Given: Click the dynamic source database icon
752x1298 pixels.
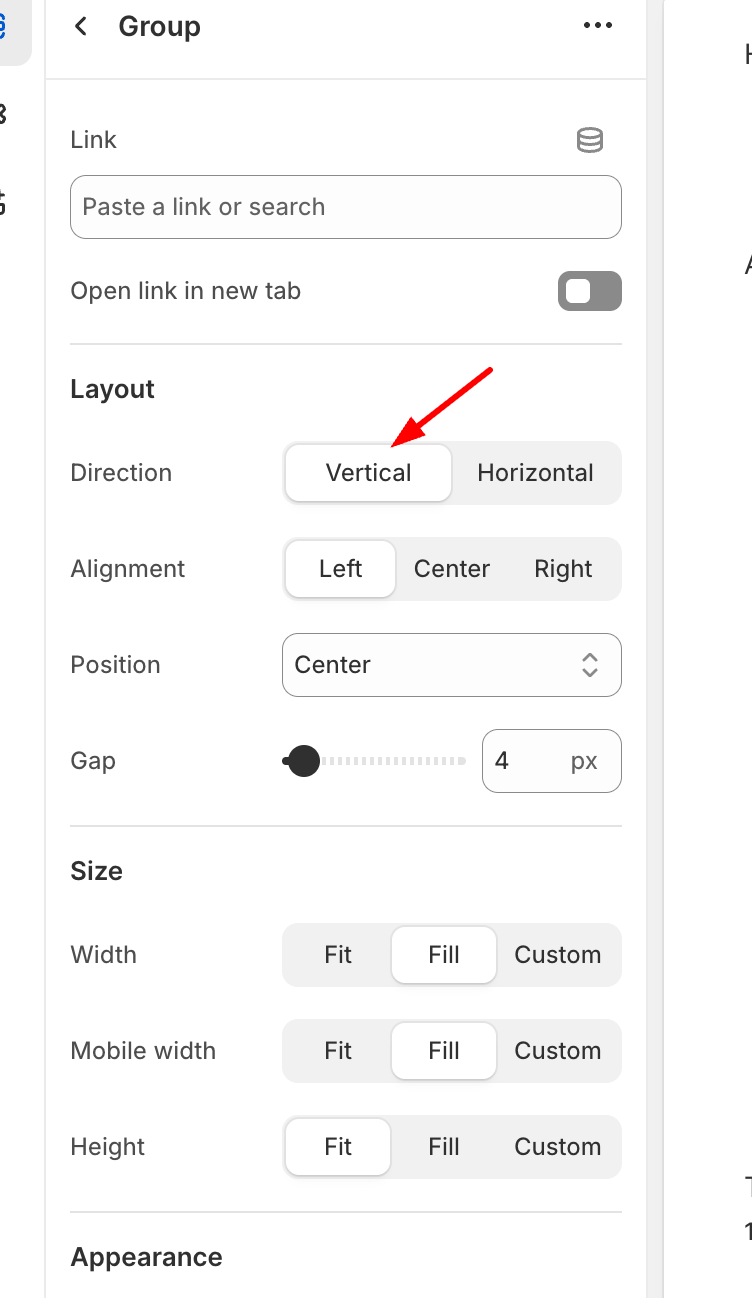Looking at the screenshot, I should click(590, 140).
